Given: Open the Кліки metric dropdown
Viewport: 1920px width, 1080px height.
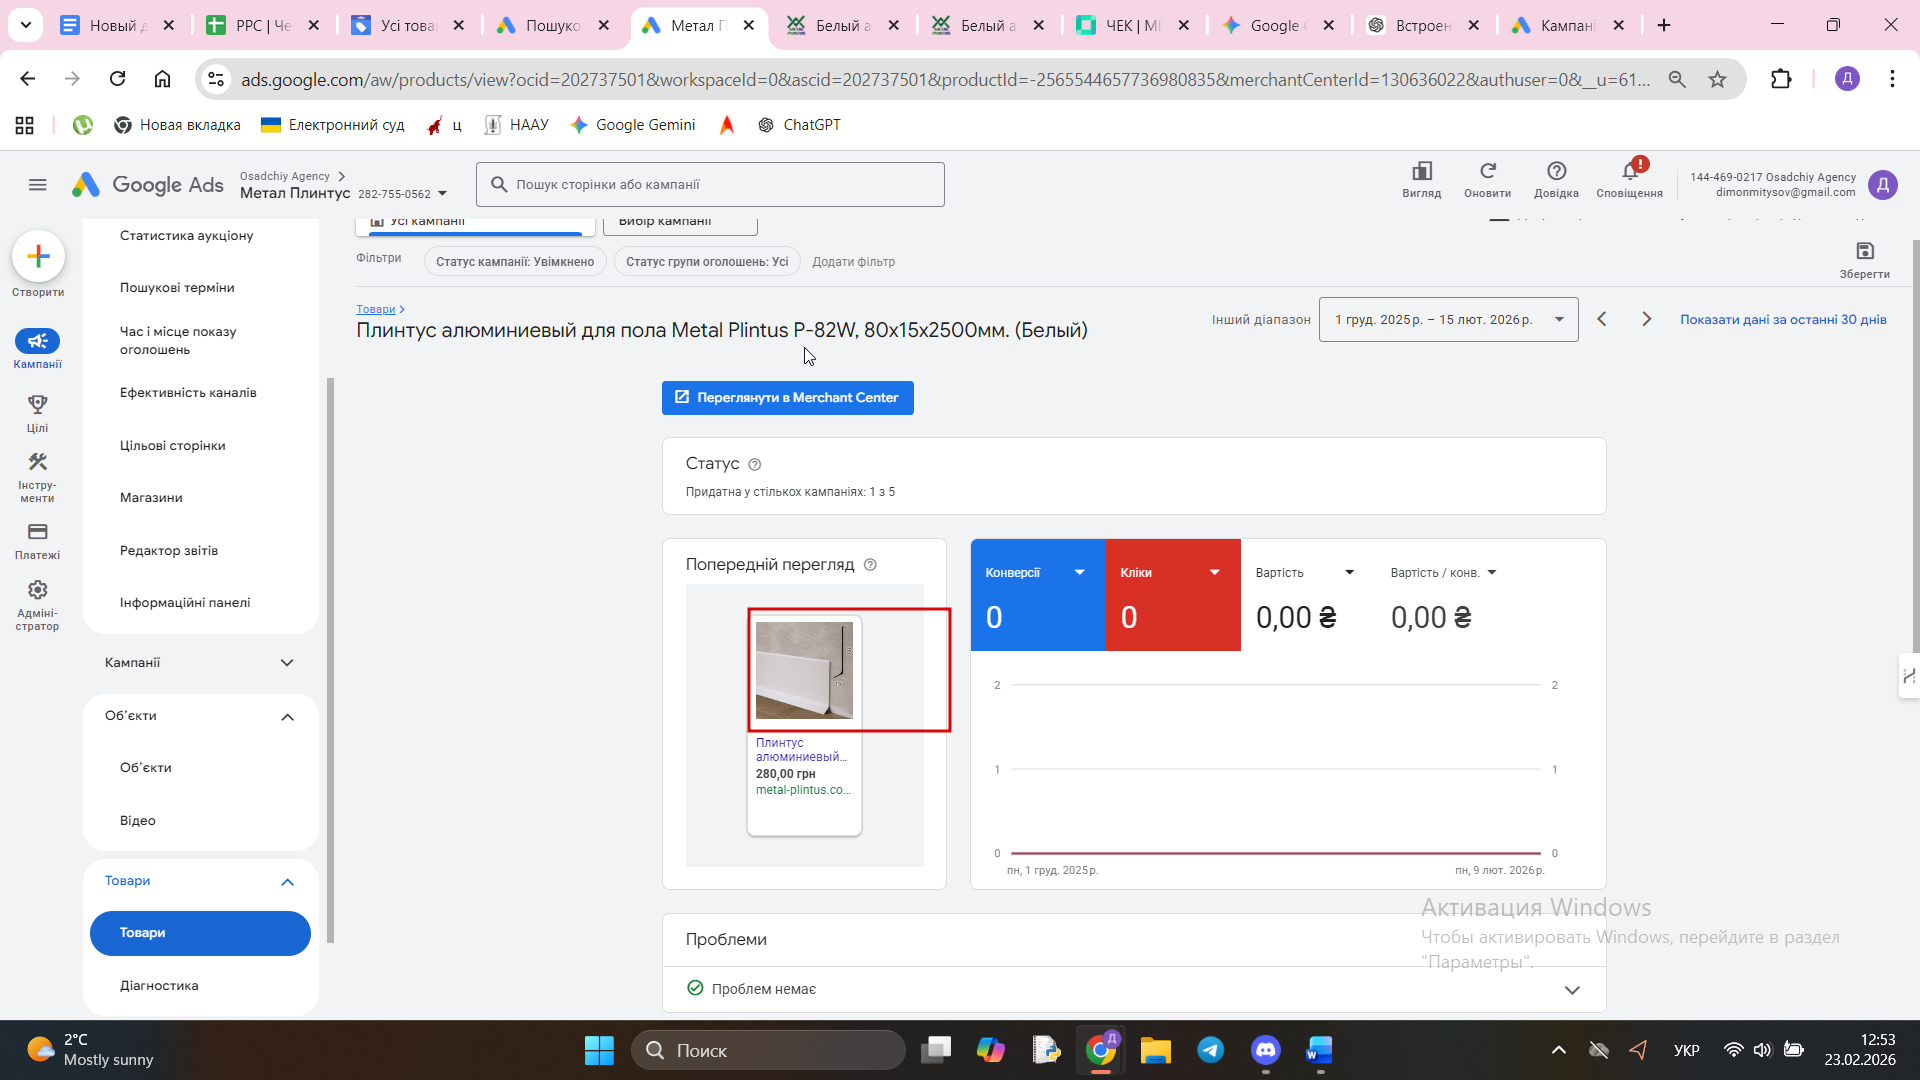Looking at the screenshot, I should [1214, 573].
